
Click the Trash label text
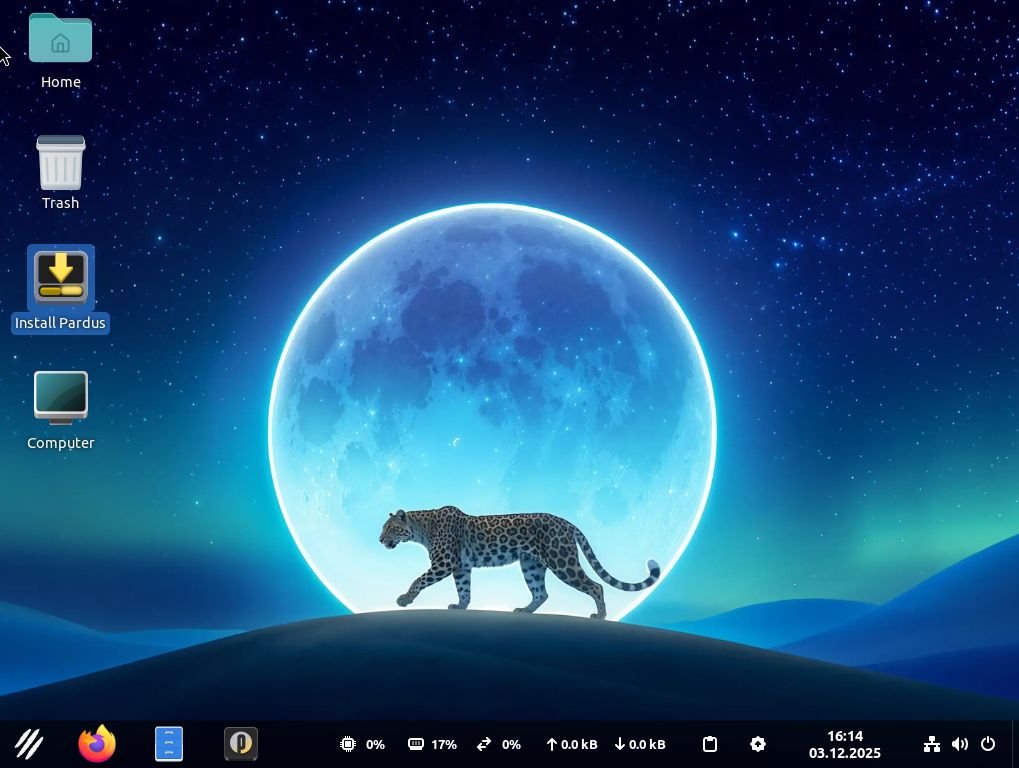pyautogui.click(x=60, y=203)
